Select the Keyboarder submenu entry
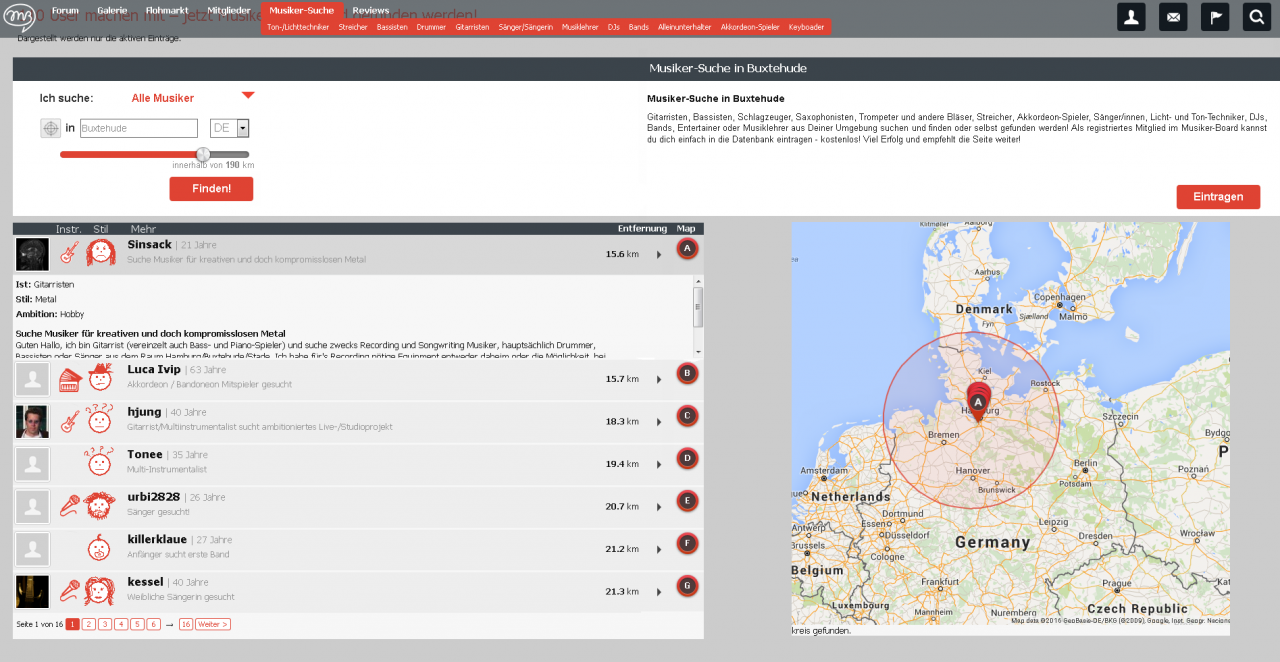The width and height of the screenshot is (1280, 662). (807, 27)
